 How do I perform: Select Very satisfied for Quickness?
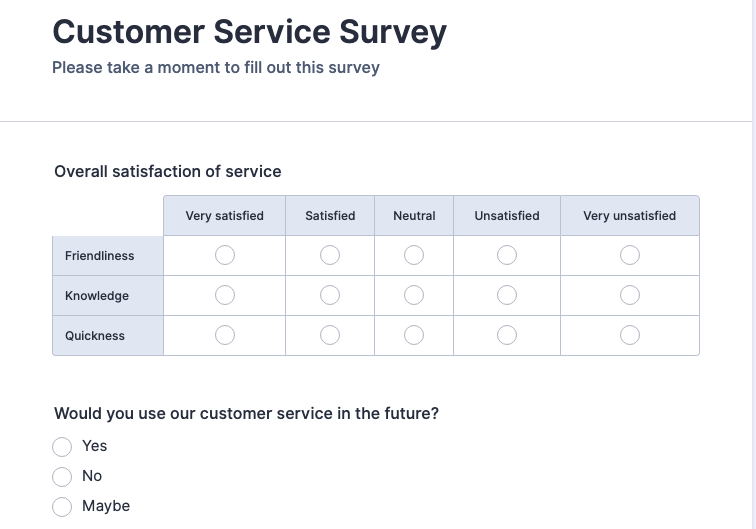pos(225,335)
